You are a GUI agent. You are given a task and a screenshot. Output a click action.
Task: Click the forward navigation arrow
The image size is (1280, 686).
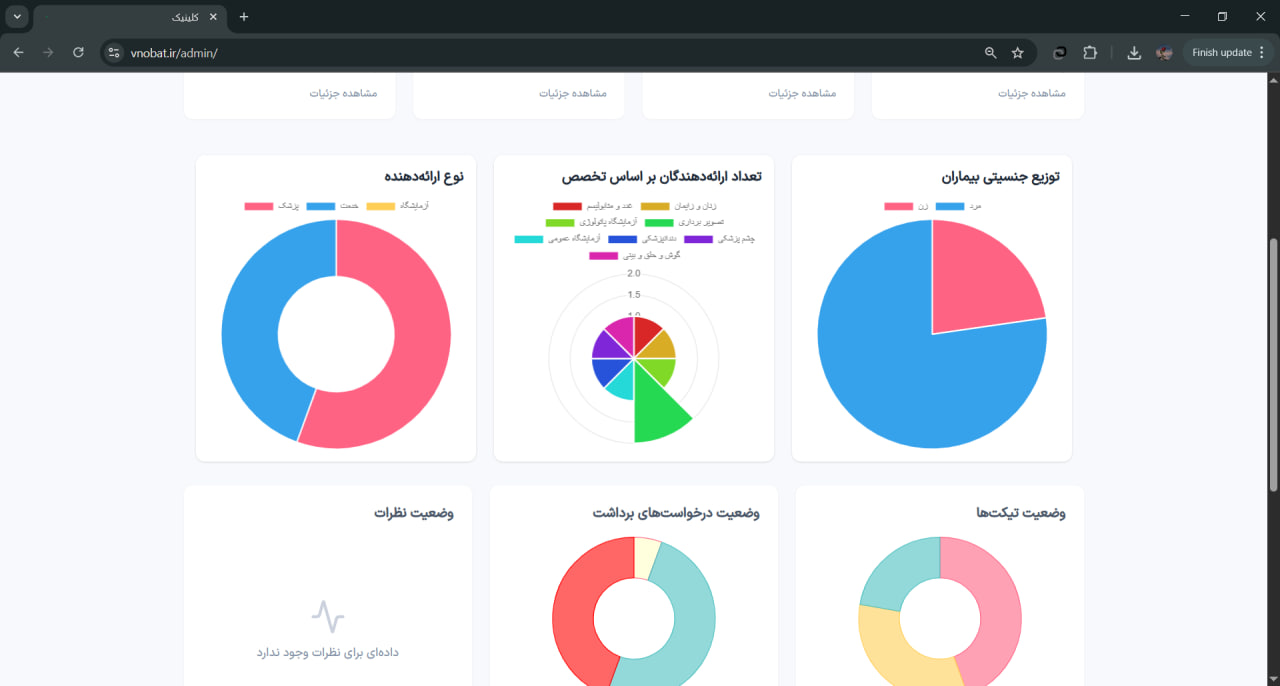(47, 52)
